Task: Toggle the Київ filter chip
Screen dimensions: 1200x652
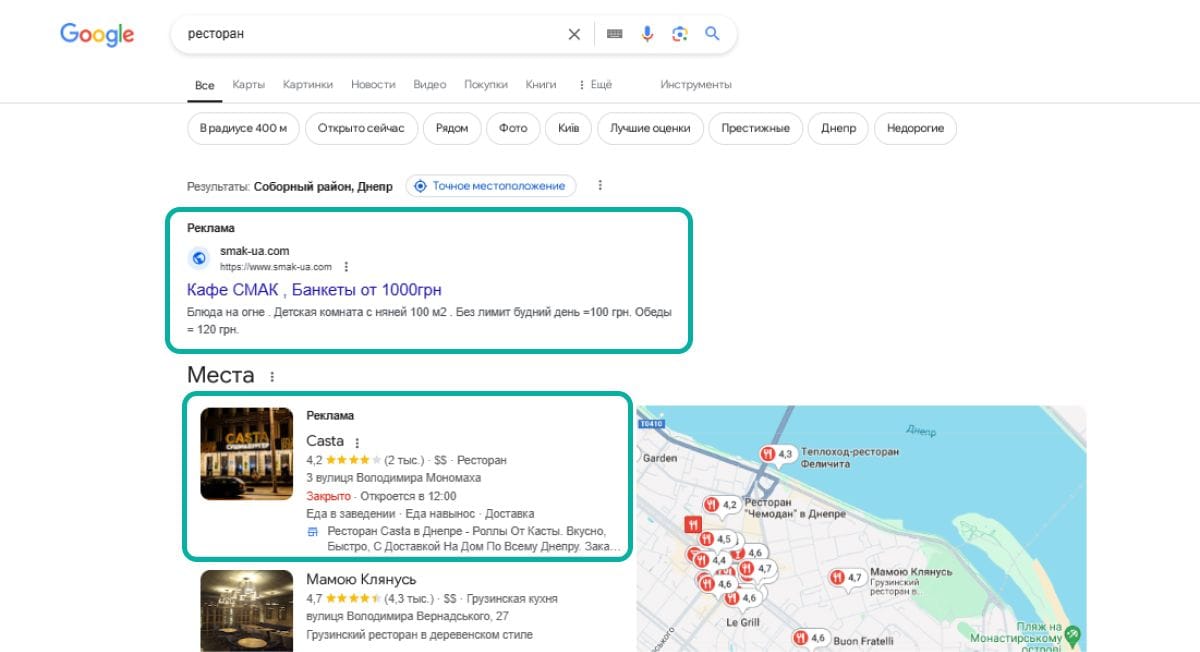Action: (569, 129)
